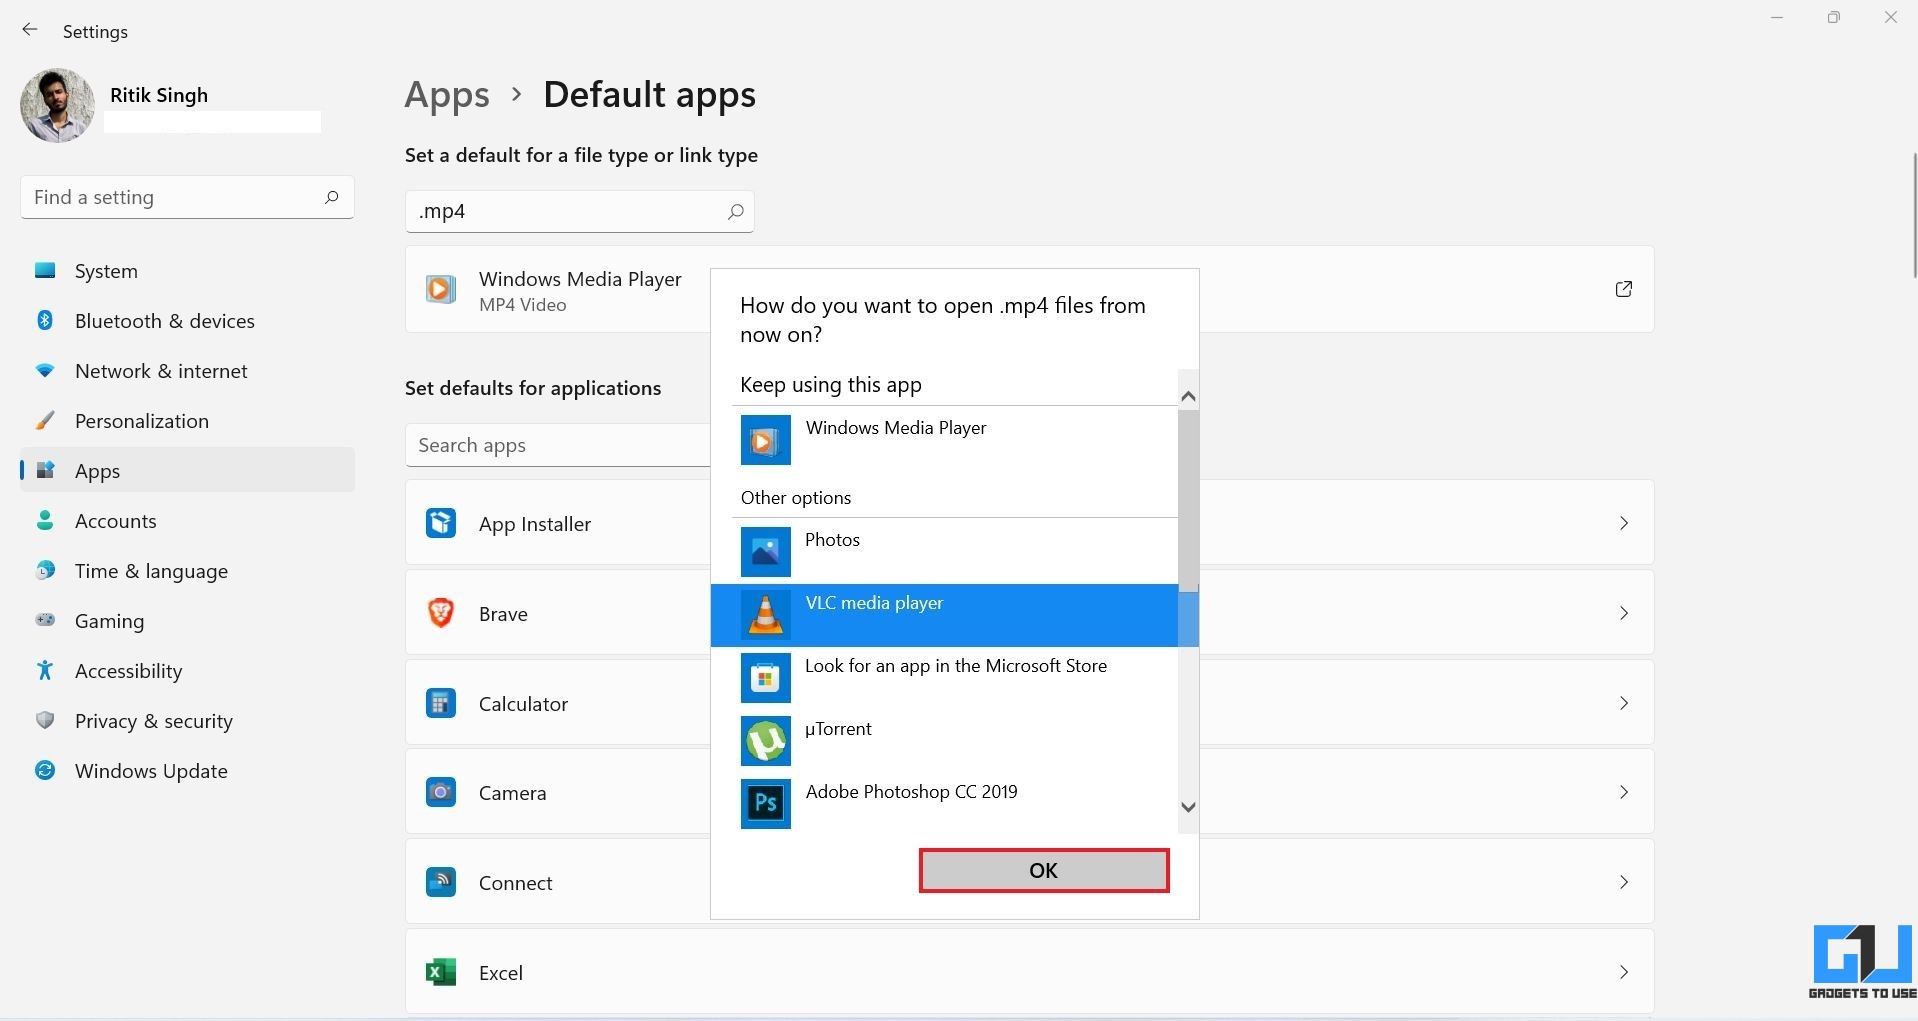The width and height of the screenshot is (1918, 1021).
Task: Expand Calculator row chevron
Action: [x=1624, y=703]
